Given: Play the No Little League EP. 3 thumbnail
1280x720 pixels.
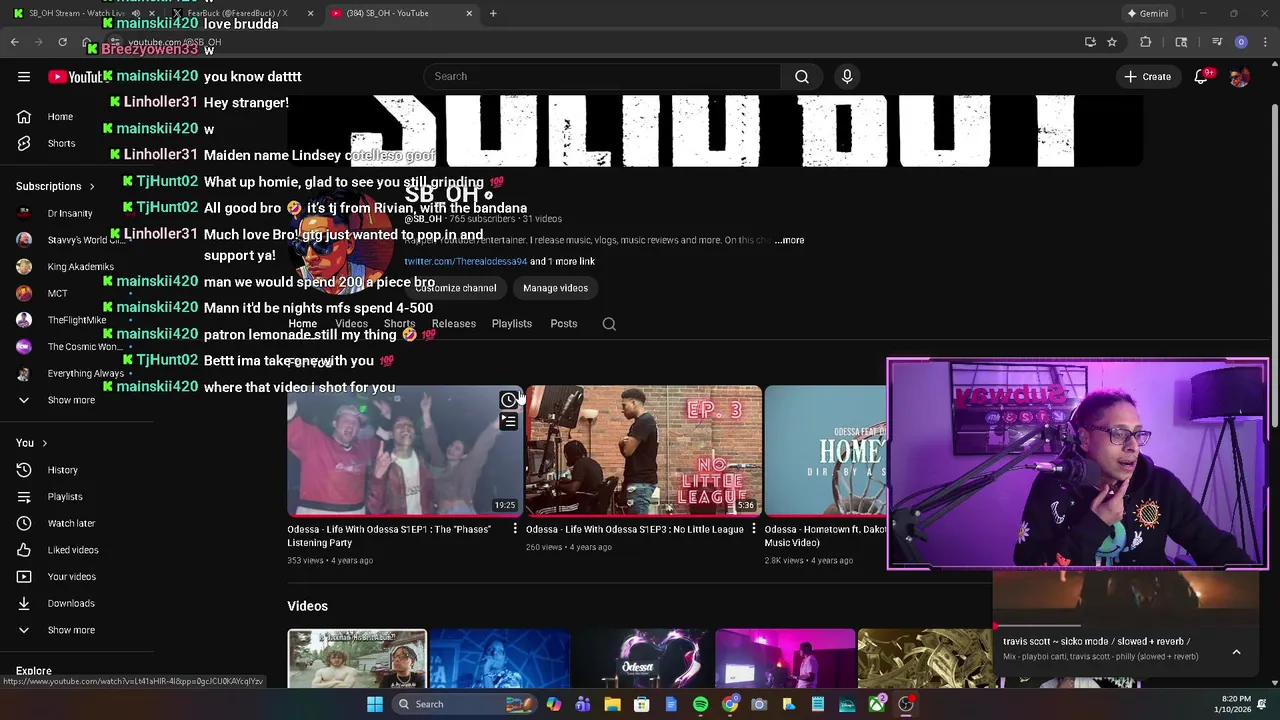Looking at the screenshot, I should point(644,451).
